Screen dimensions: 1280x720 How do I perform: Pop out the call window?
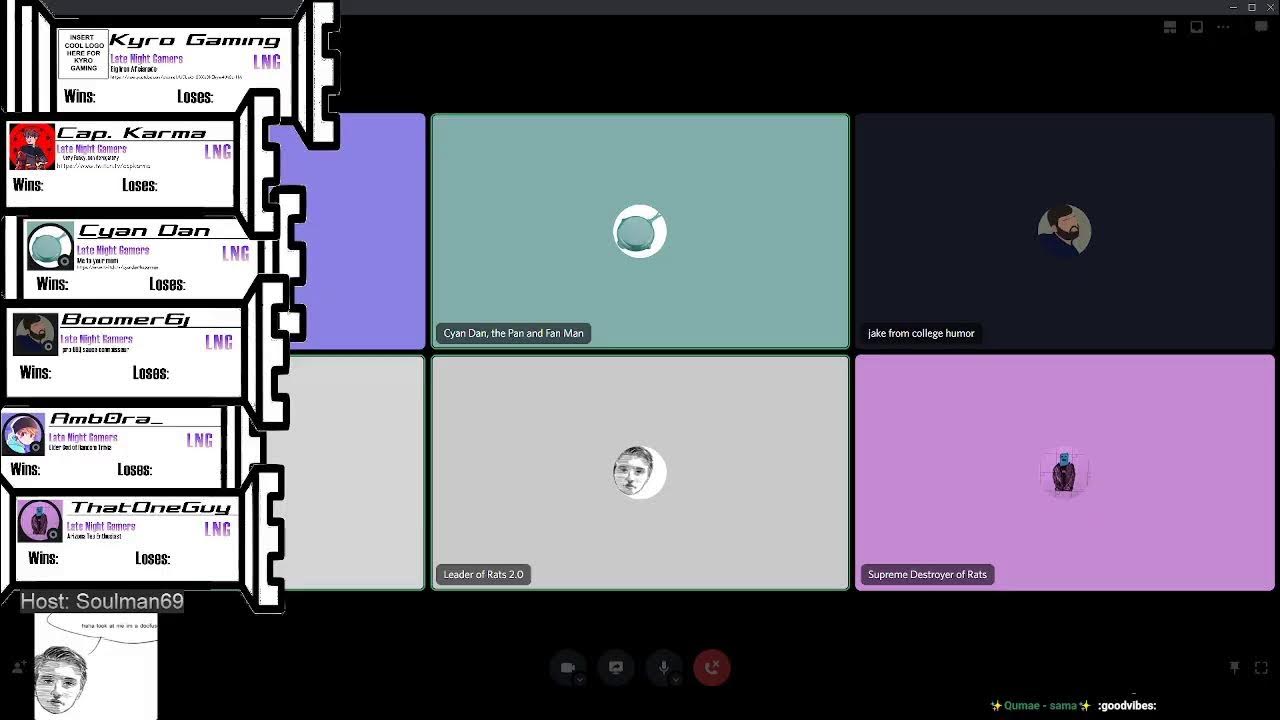(x=1196, y=27)
